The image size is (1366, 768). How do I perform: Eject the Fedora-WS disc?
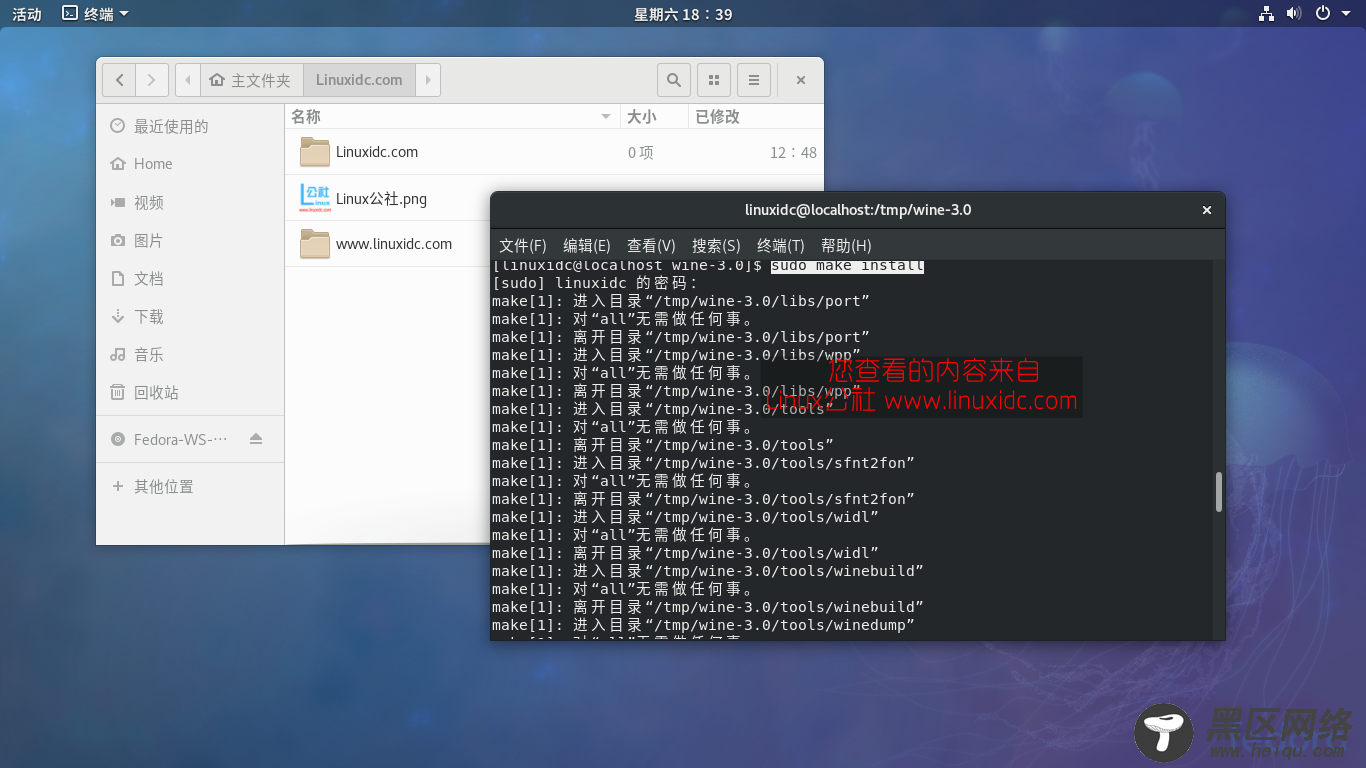[x=256, y=439]
